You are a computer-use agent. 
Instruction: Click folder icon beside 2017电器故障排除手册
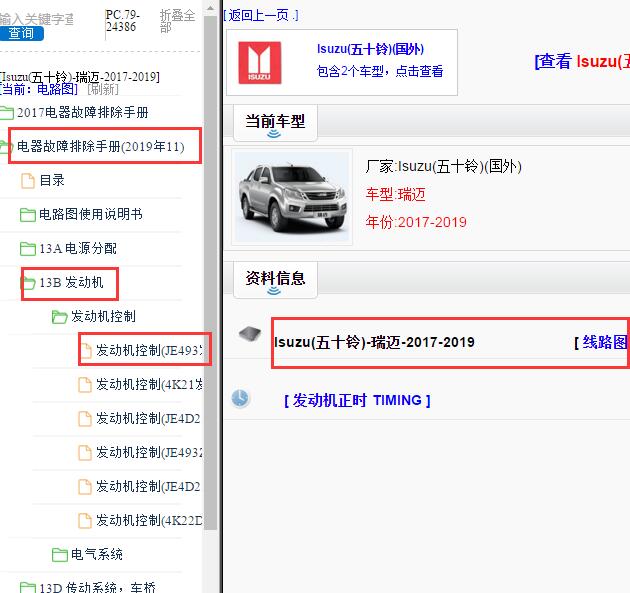click(x=7, y=113)
